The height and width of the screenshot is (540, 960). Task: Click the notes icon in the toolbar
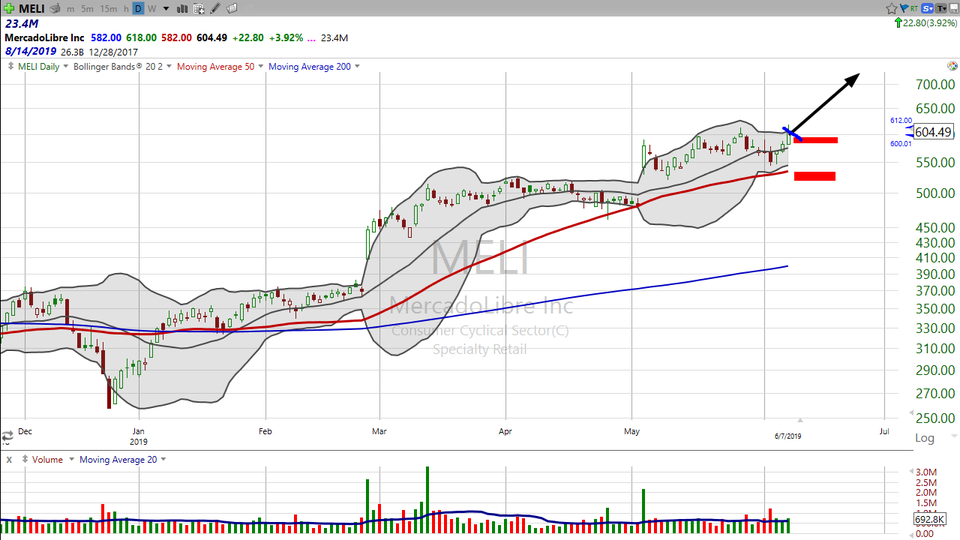click(x=232, y=9)
